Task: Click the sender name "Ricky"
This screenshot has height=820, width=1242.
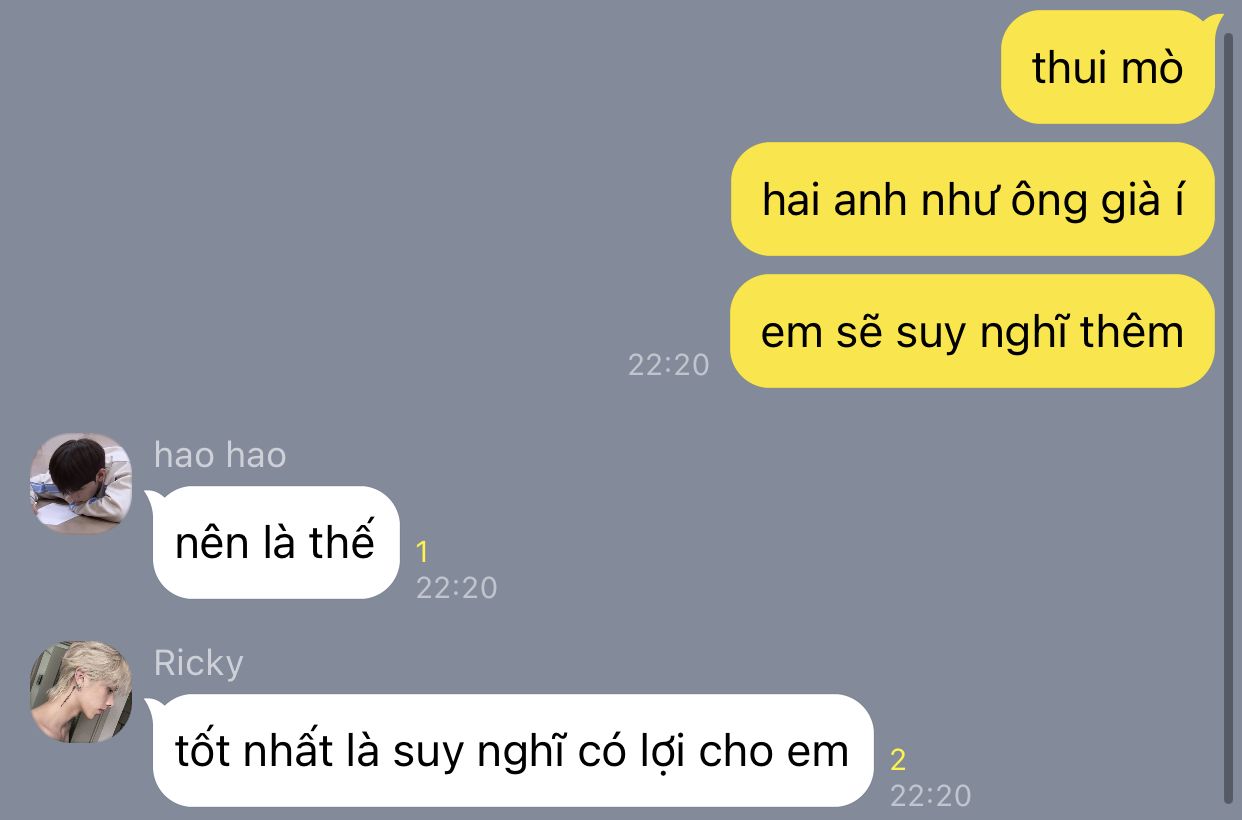Action: (x=198, y=663)
